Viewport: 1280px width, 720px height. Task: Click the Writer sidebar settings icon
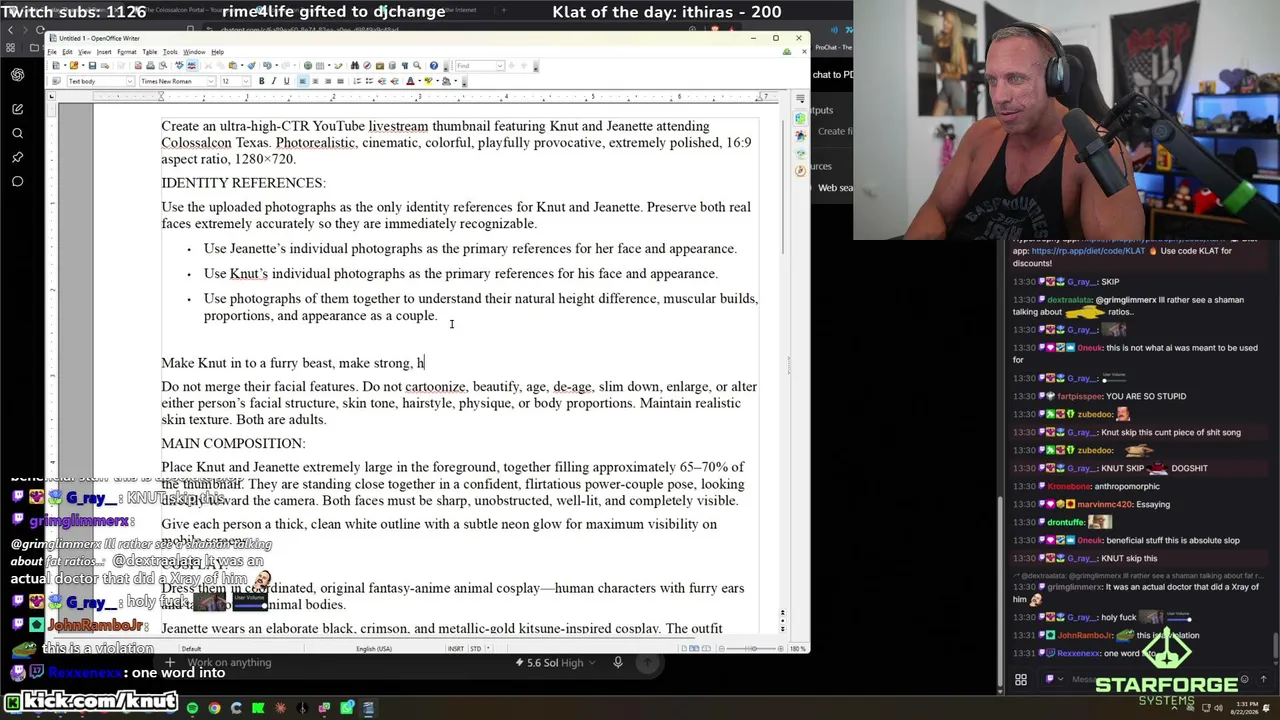[800, 98]
